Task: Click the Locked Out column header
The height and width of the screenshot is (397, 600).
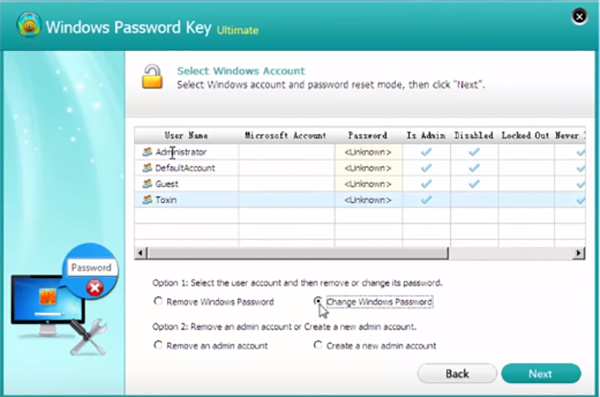Action: 525,136
